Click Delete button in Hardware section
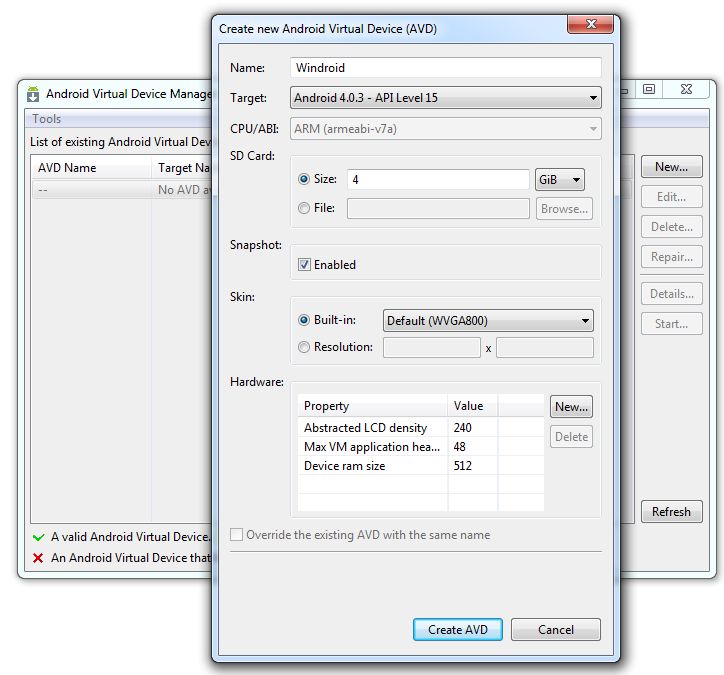Image resolution: width=724 pixels, height=675 pixels. click(x=571, y=437)
